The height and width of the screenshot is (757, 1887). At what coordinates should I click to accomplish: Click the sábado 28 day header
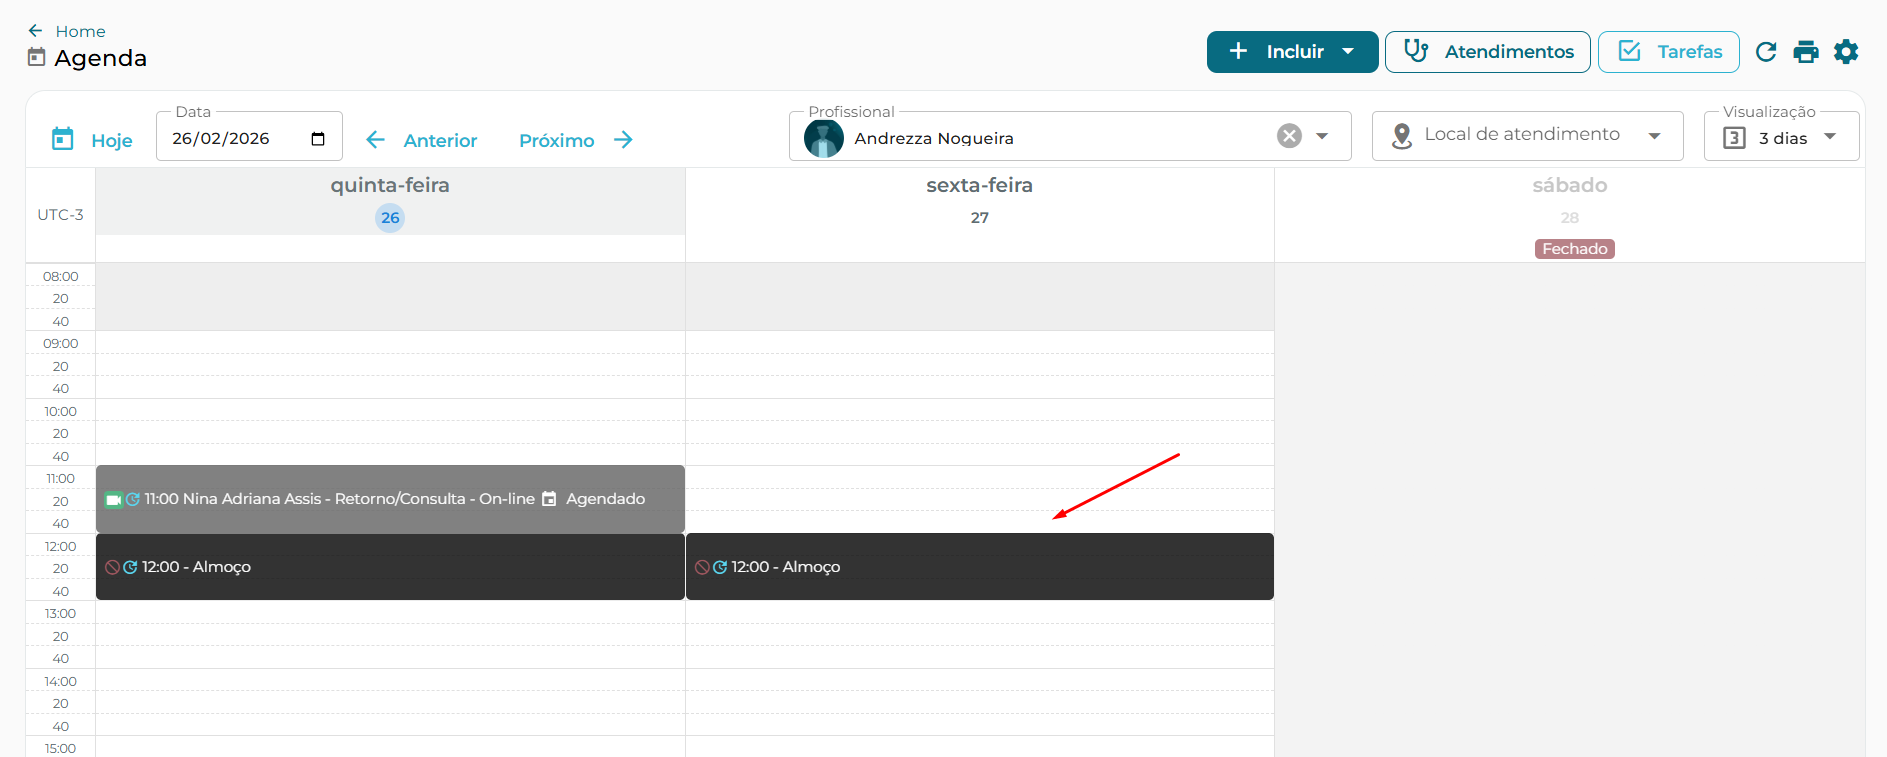(1570, 201)
